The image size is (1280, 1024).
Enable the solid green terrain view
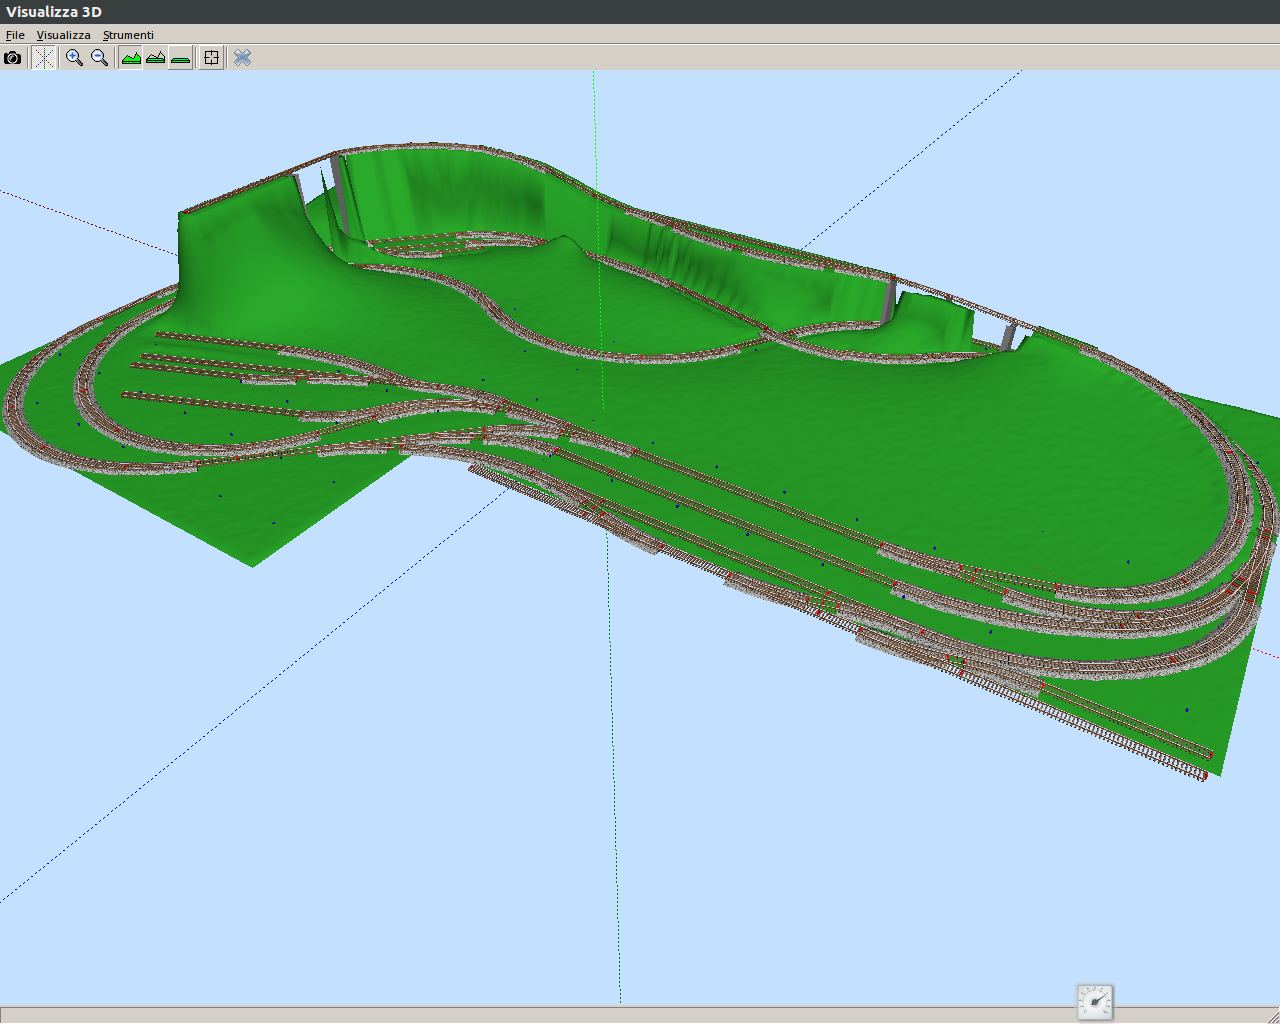click(x=131, y=58)
